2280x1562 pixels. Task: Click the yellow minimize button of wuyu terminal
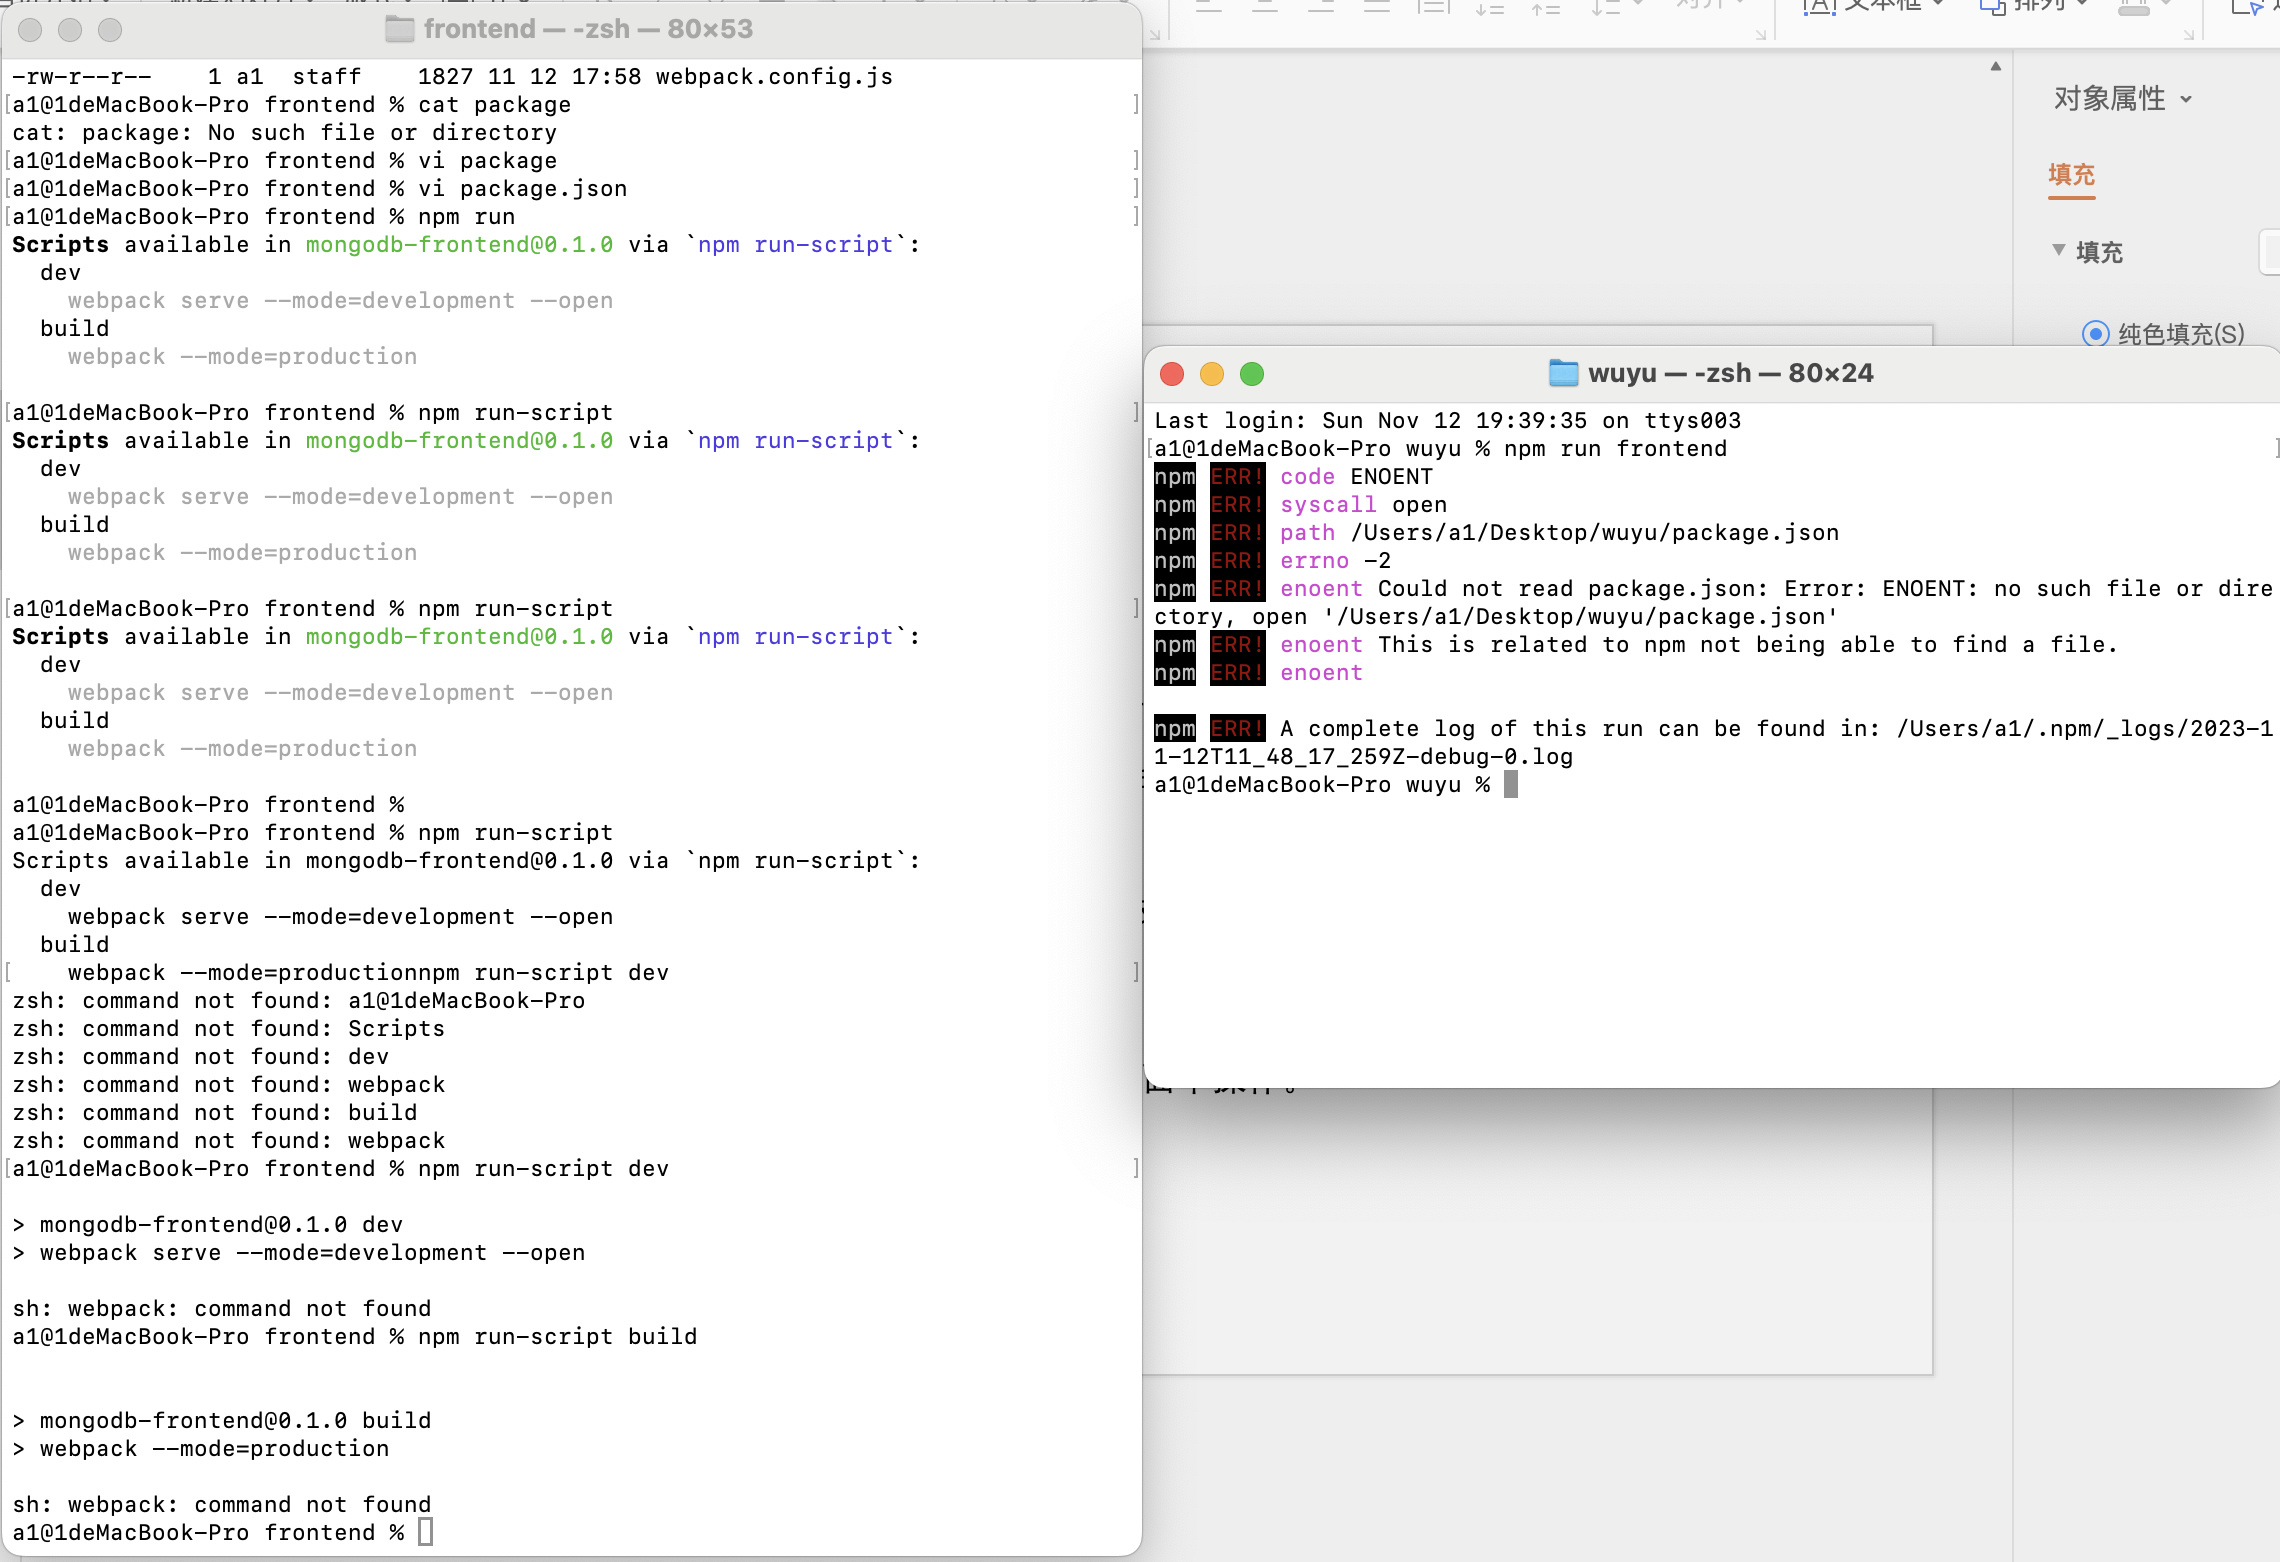tap(1212, 374)
